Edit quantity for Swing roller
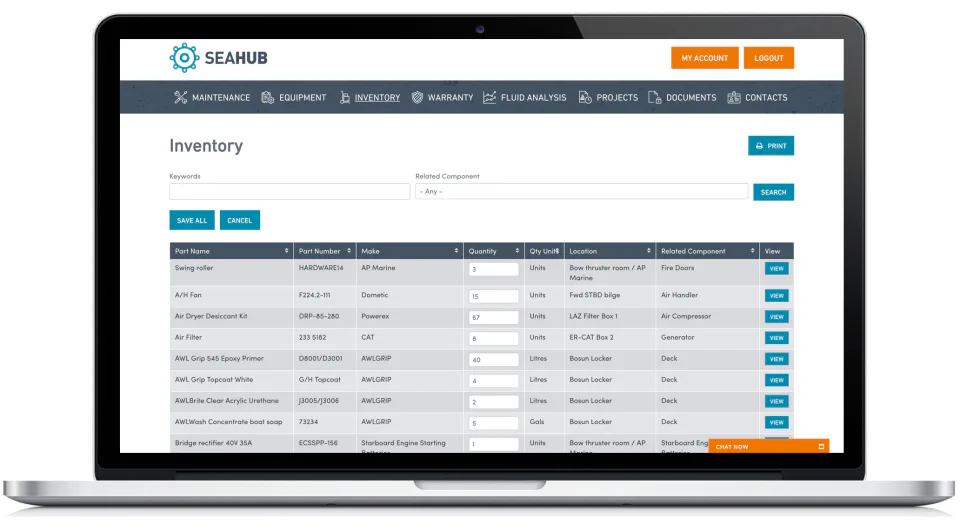This screenshot has width=960, height=531. [493, 269]
